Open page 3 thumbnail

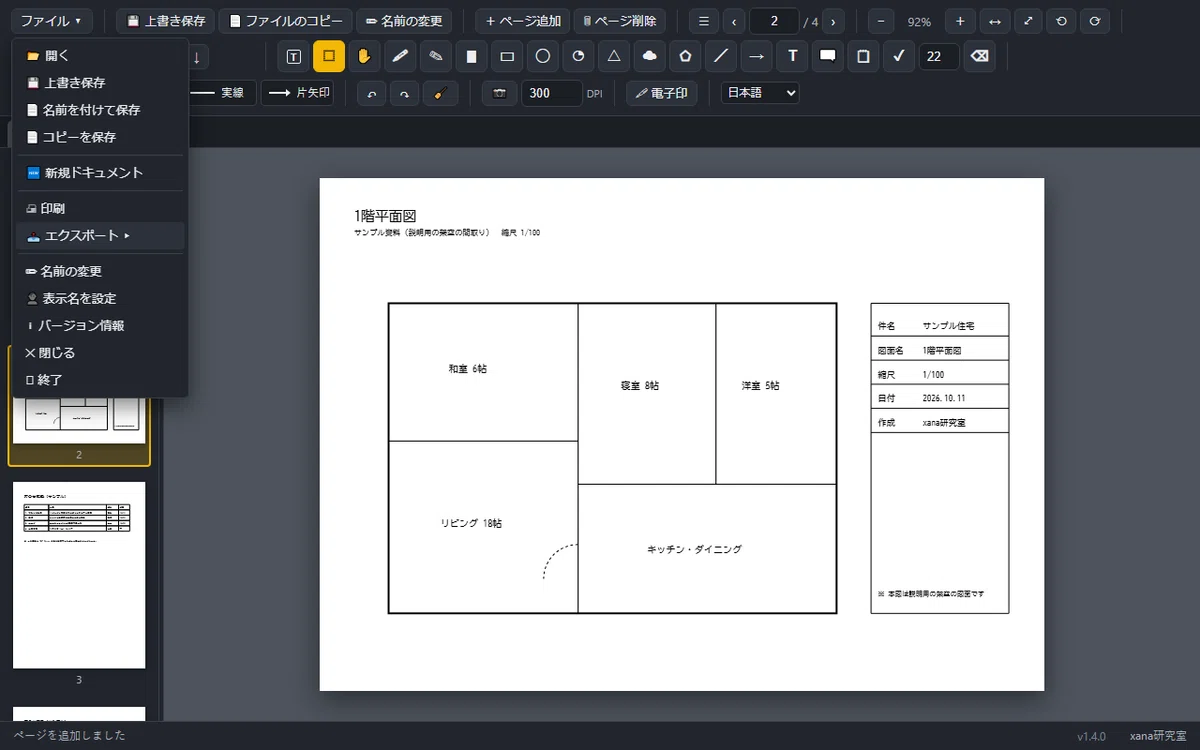coord(79,575)
